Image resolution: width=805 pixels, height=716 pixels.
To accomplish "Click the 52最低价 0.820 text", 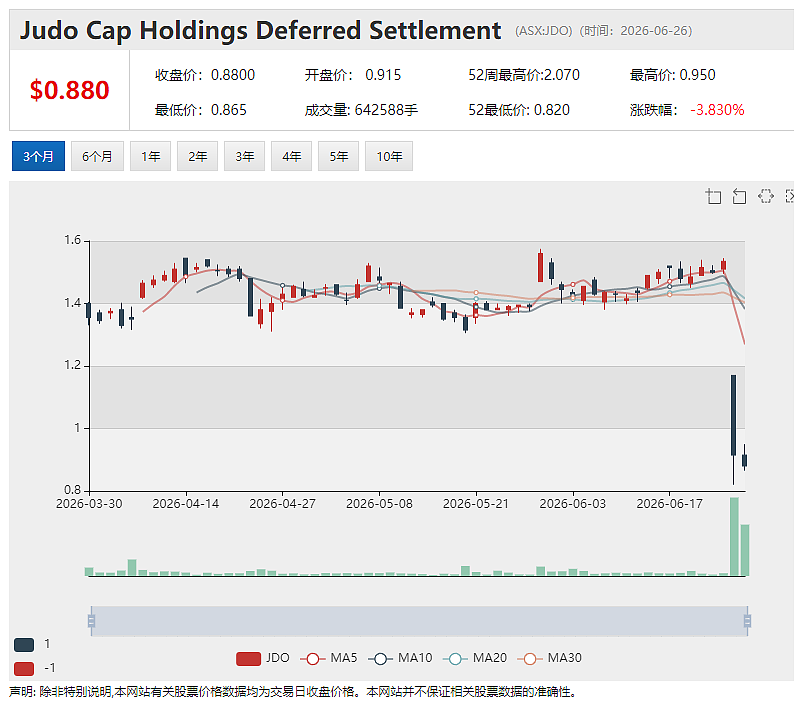I will click(x=519, y=110).
